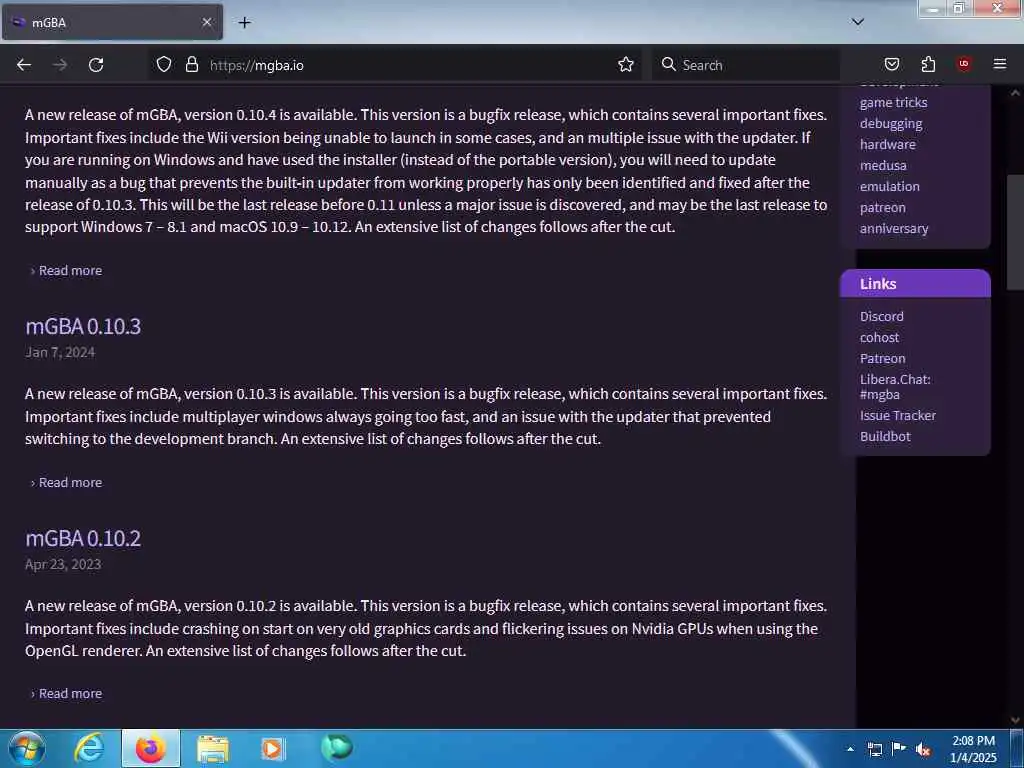Open the emulation tag
This screenshot has width=1024, height=768.
889,186
